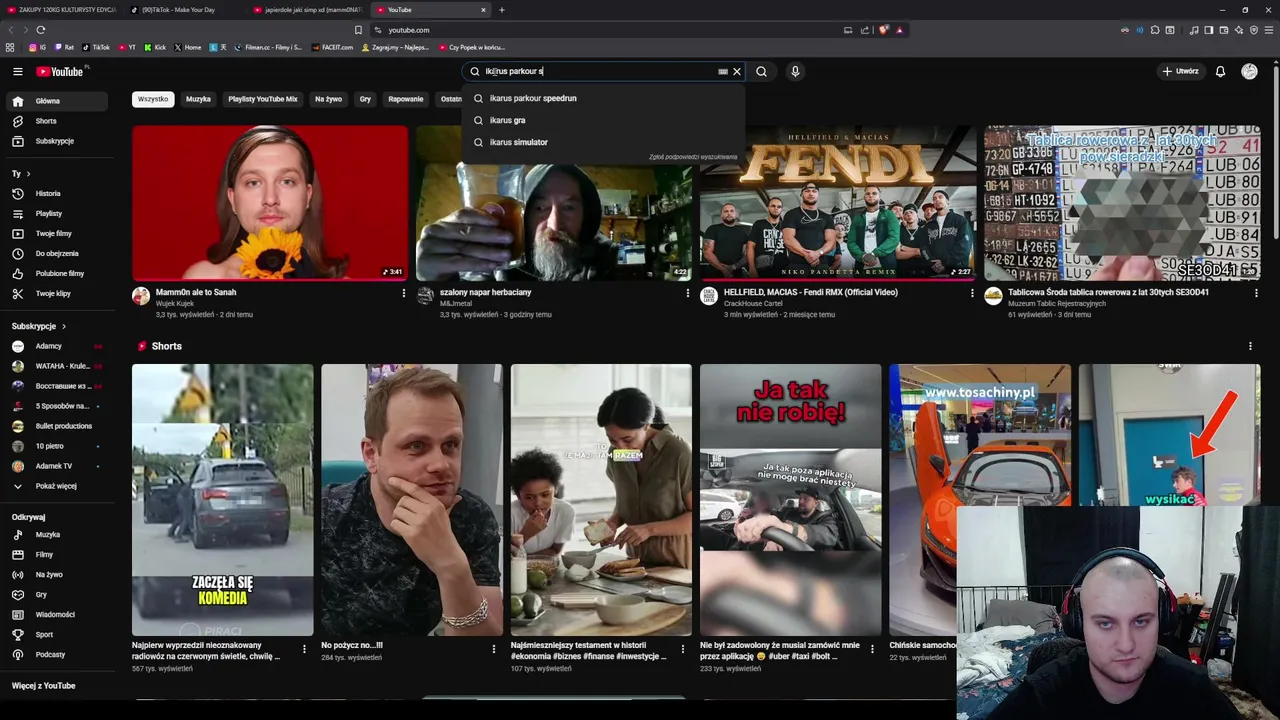Open the Kick bookmark in bookmarks bar
The image size is (1280, 720).
(155, 47)
